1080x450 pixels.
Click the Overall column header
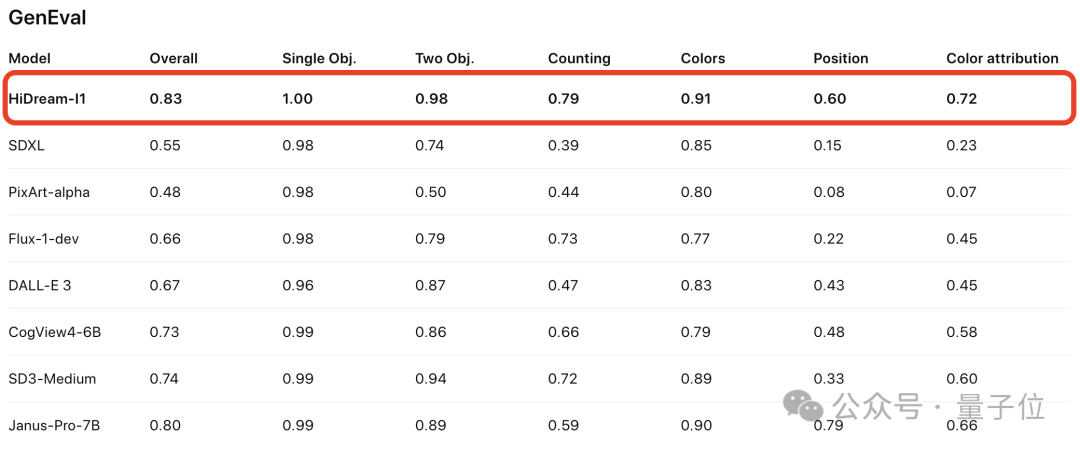pos(173,58)
